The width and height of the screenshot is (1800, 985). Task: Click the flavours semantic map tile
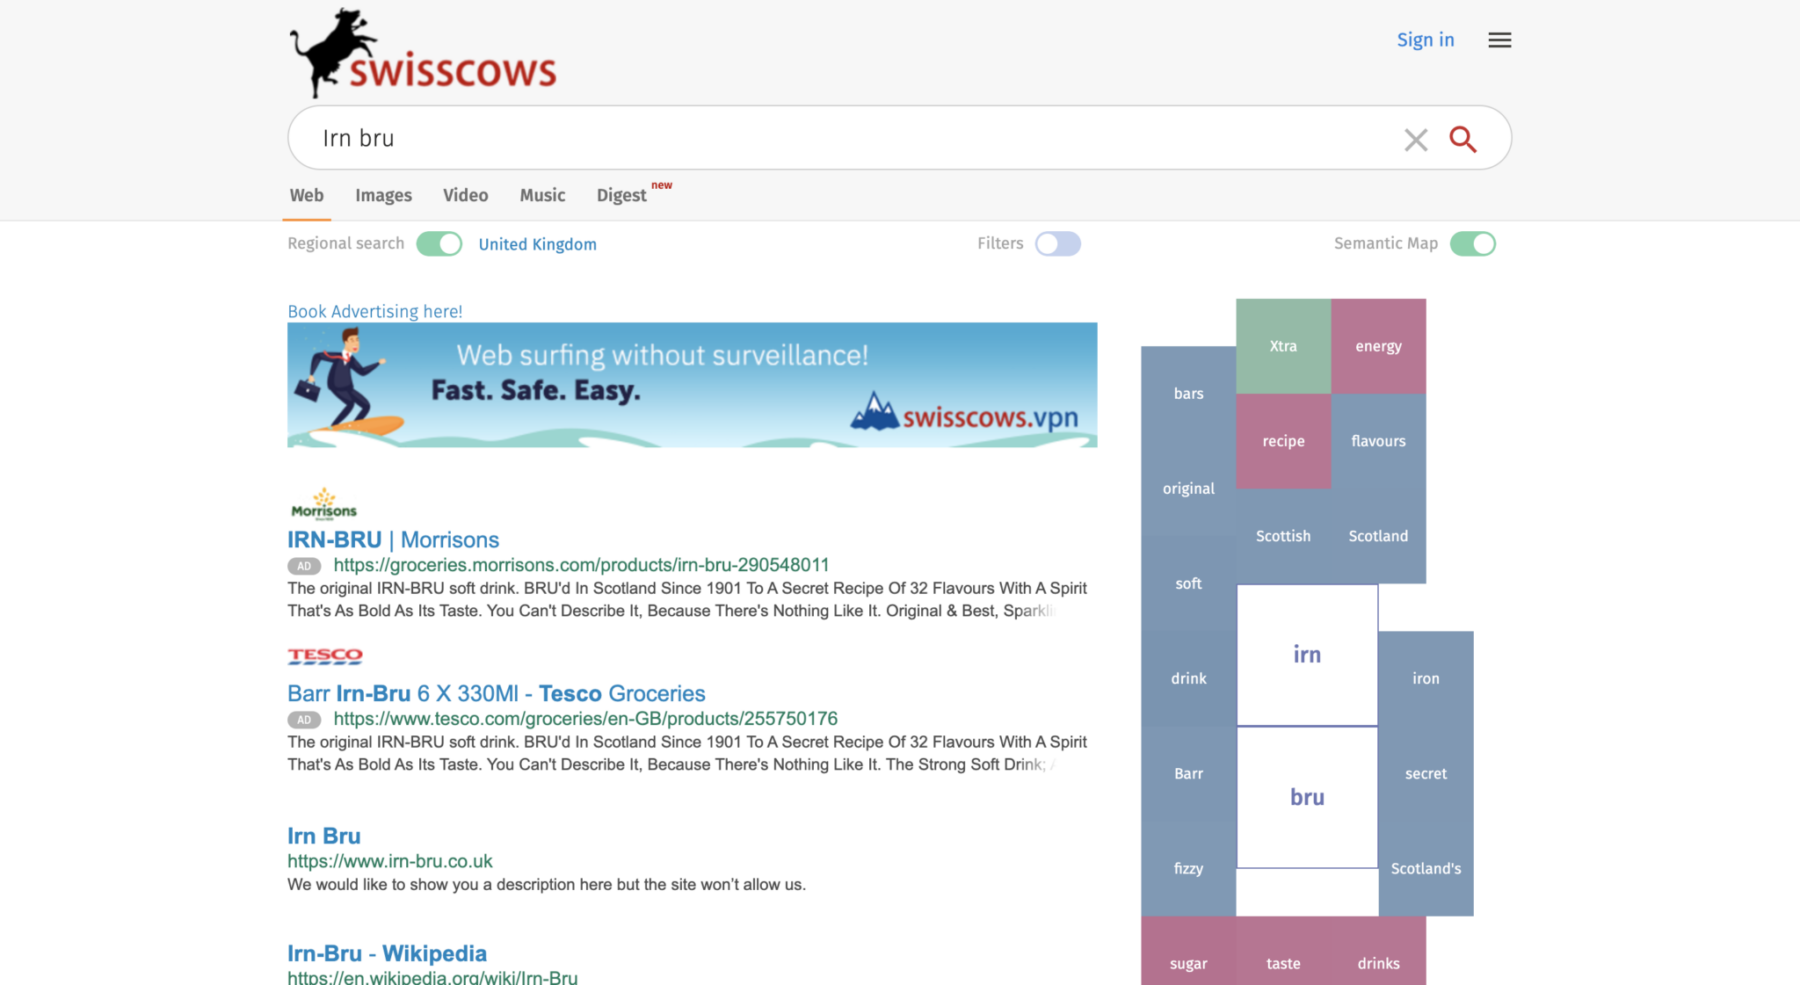(1378, 441)
